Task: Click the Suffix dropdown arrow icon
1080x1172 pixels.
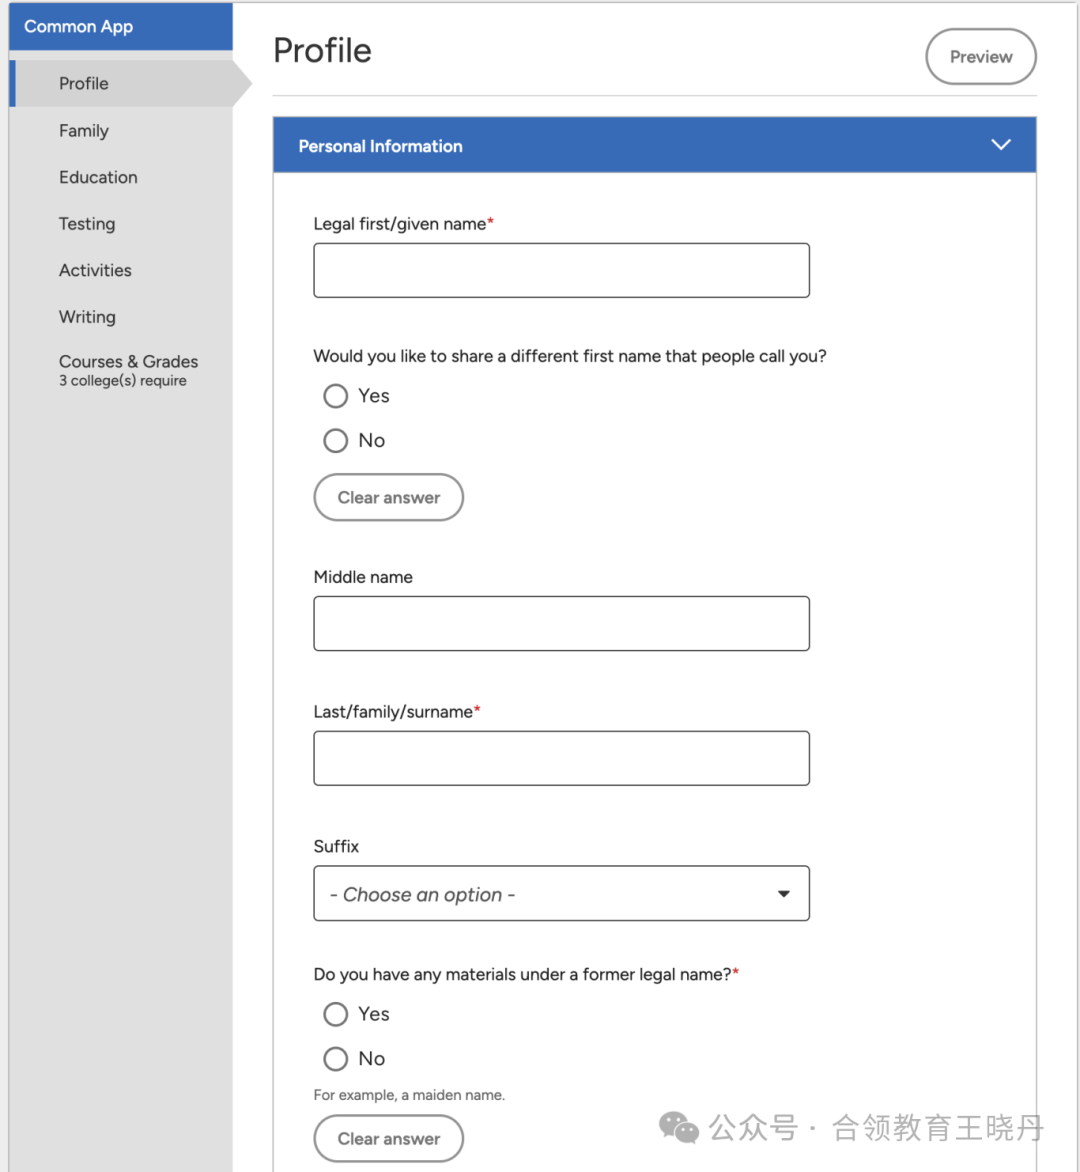Action: (783, 894)
